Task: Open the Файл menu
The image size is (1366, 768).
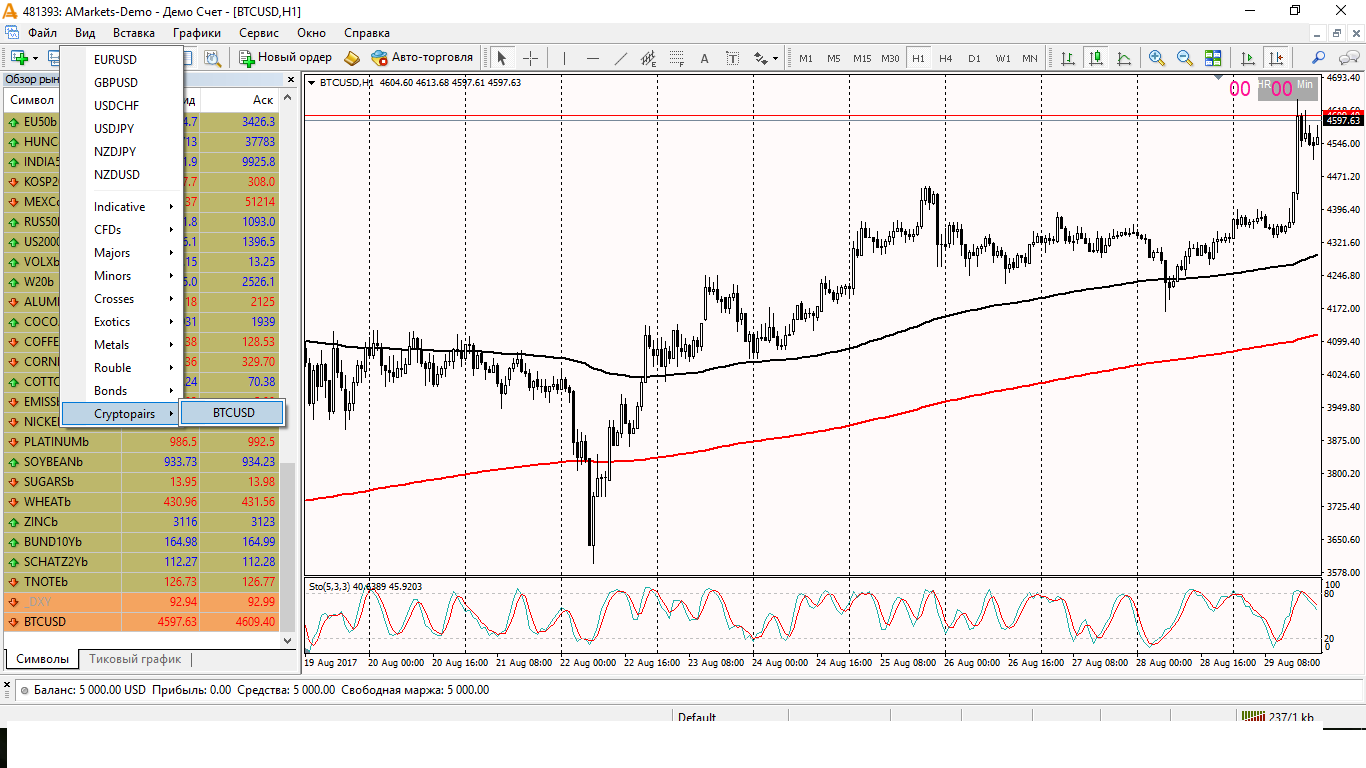Action: coord(42,33)
